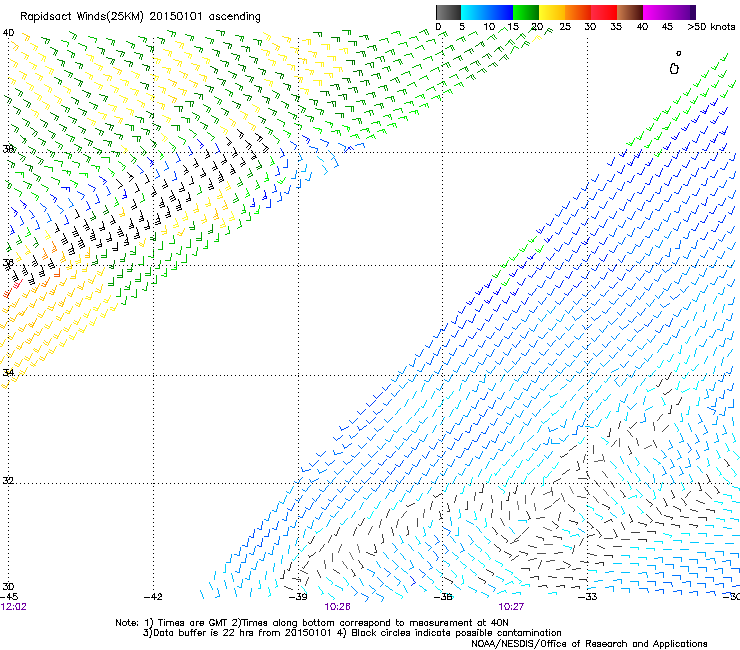Click the red wind barbs at the left edge

(12, 289)
